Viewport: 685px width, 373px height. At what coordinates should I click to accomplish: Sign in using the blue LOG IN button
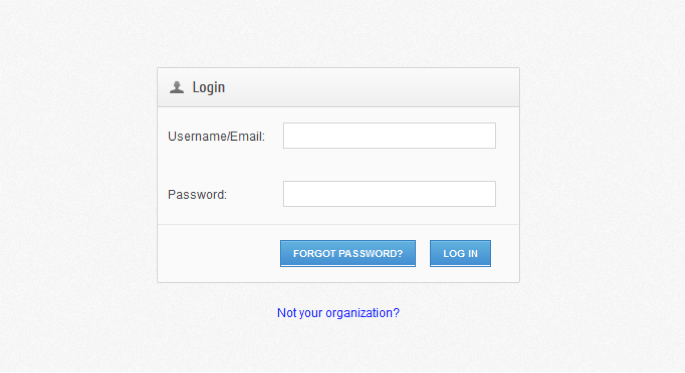click(x=460, y=253)
